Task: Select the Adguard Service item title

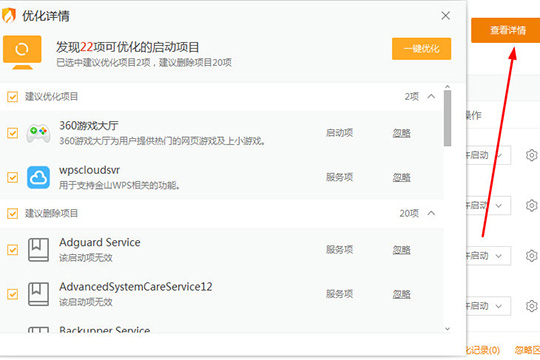Action: pyautogui.click(x=100, y=243)
